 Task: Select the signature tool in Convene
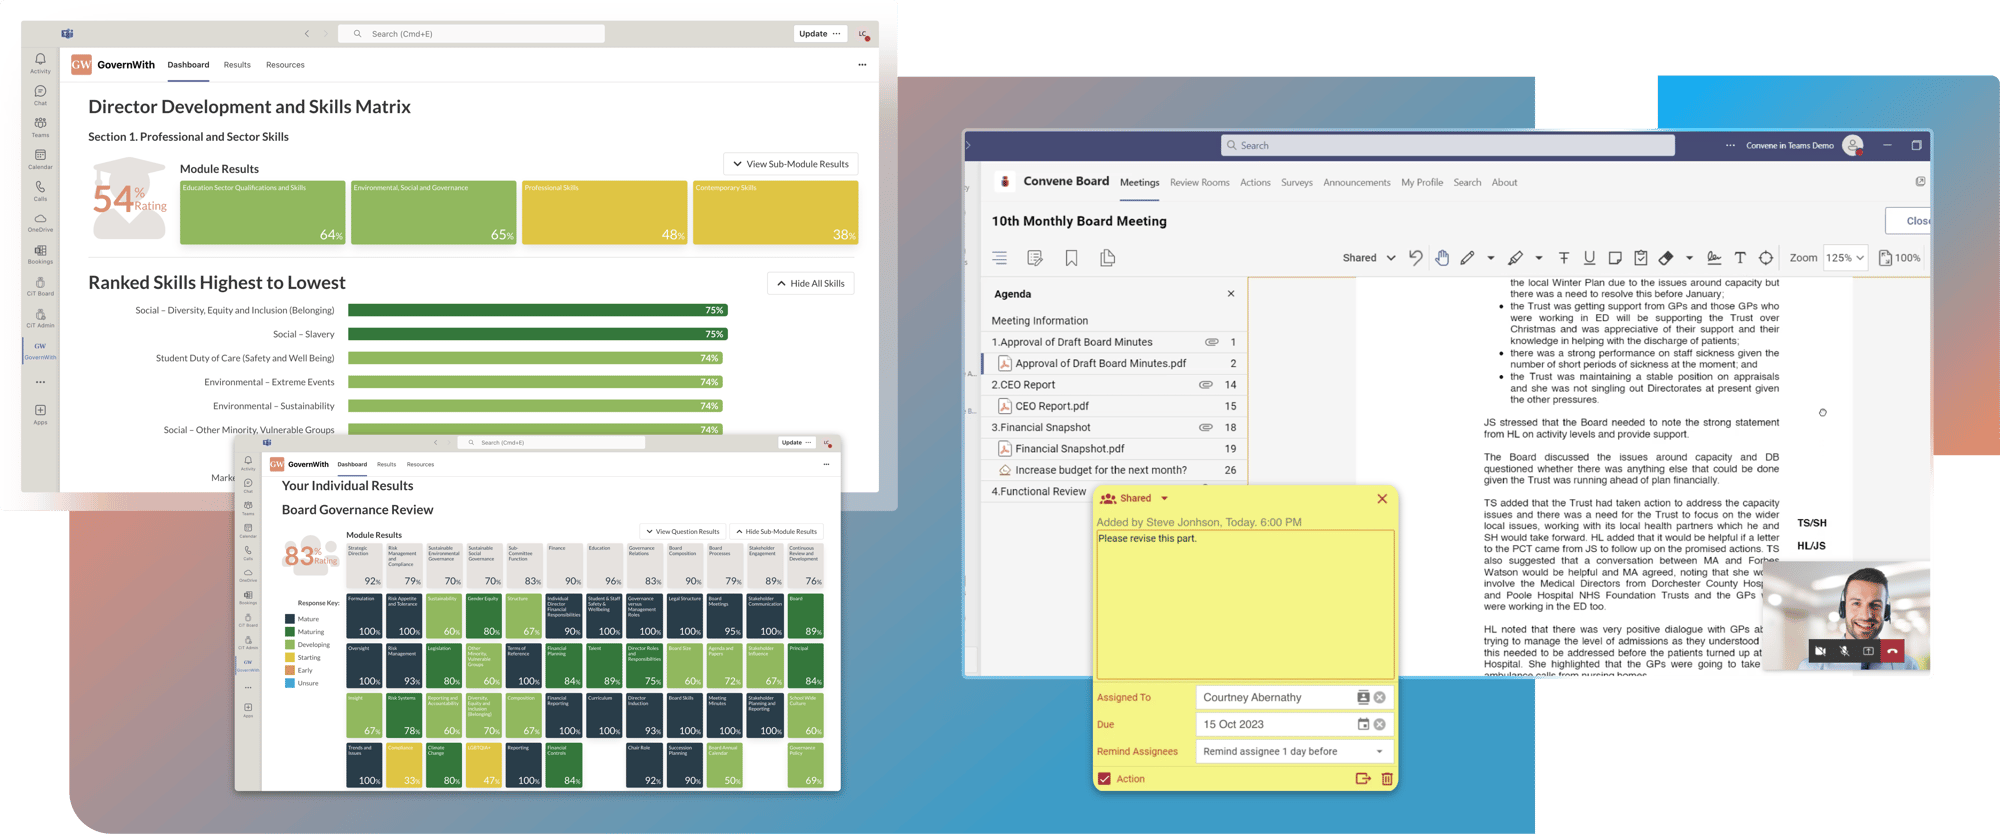click(x=1714, y=257)
